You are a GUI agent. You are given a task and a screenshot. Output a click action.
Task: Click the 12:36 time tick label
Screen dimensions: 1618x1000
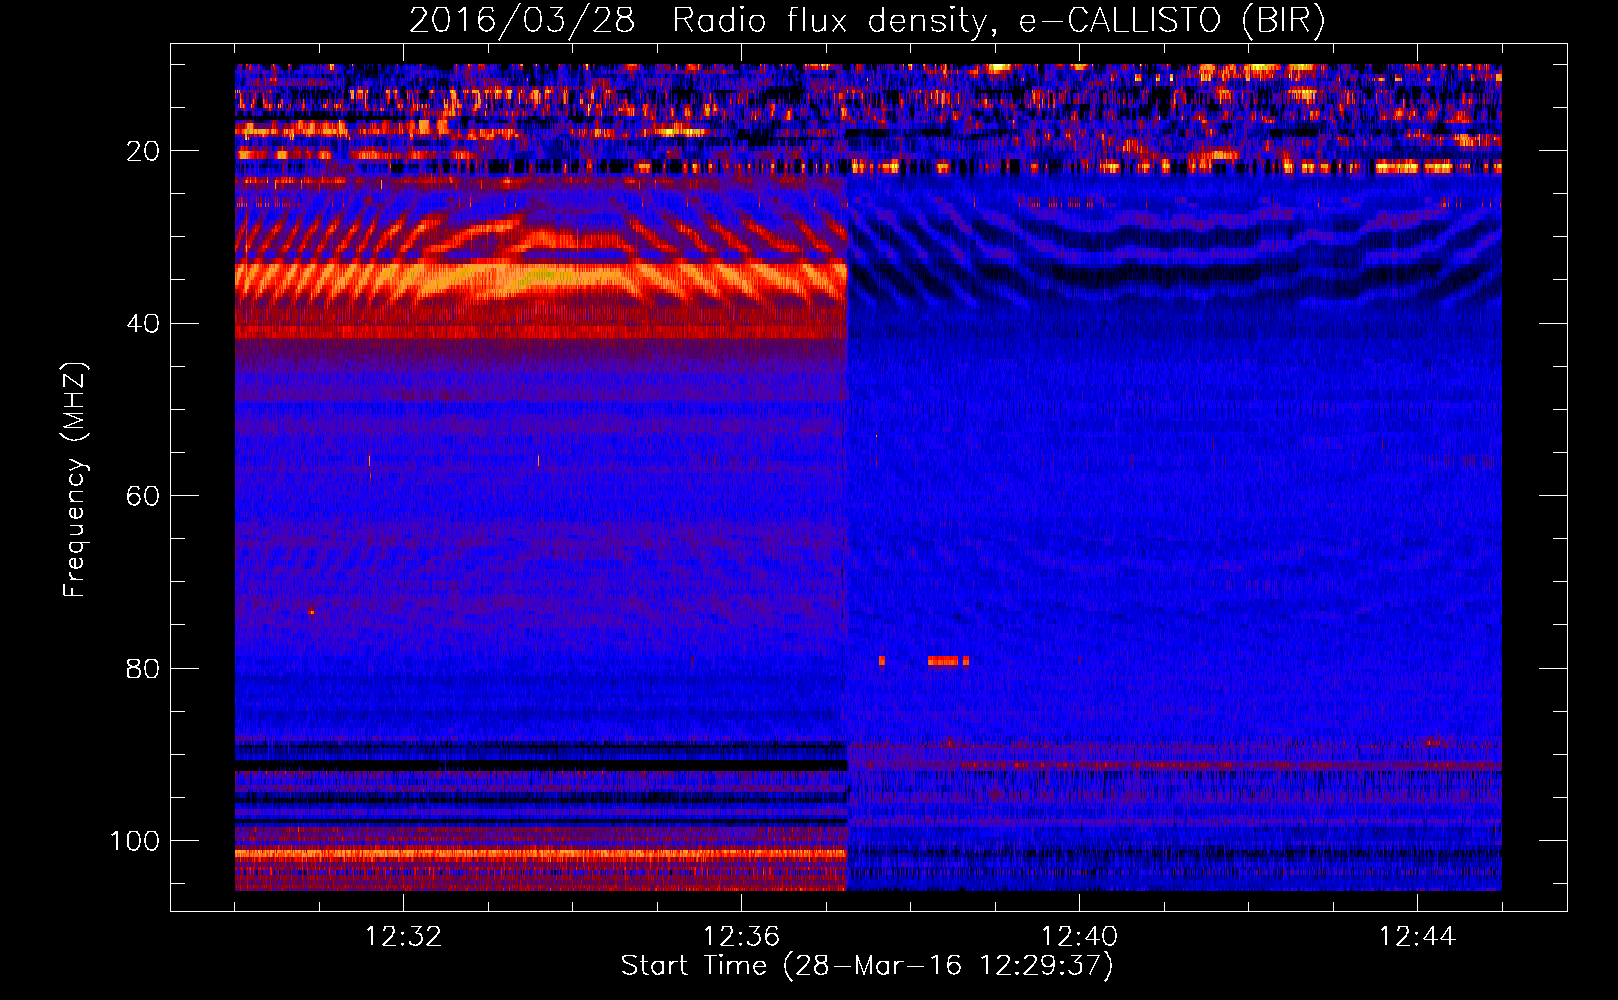coord(741,937)
